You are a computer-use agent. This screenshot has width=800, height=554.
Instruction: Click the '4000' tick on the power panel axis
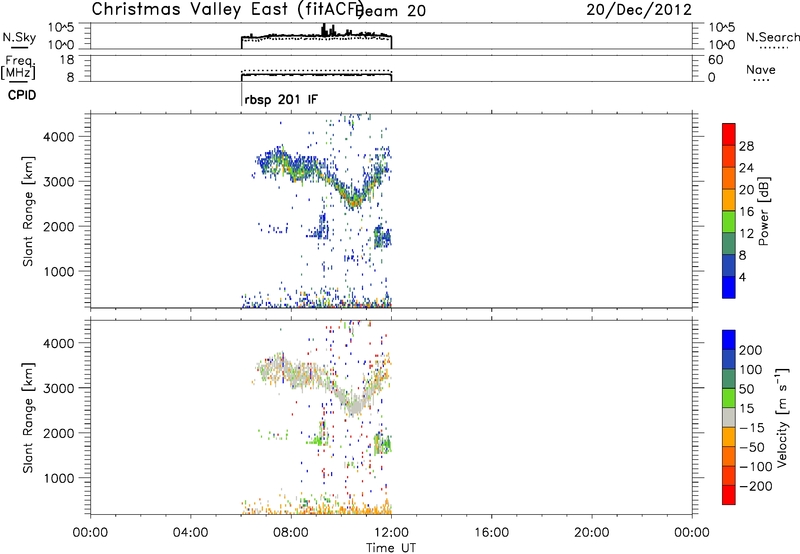[59, 137]
